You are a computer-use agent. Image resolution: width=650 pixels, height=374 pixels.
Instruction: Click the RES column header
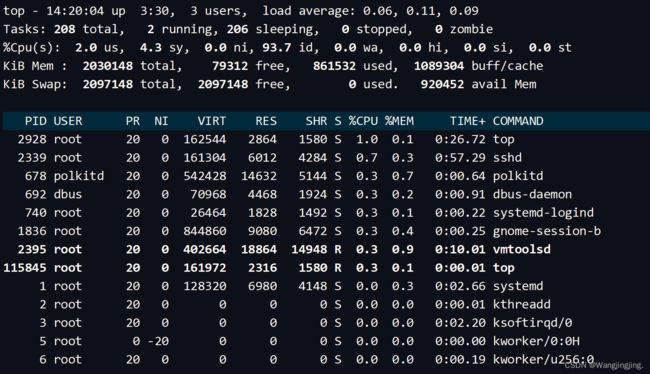[266, 121]
